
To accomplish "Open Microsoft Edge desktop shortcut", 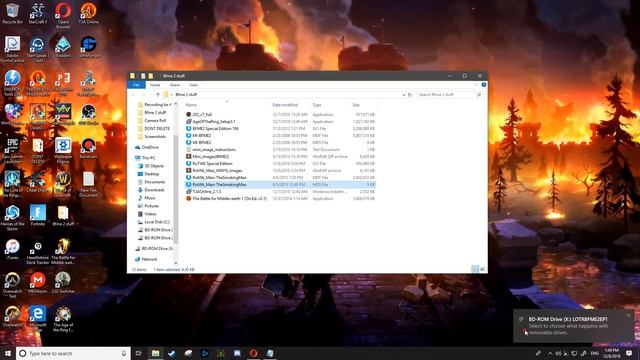I will point(38,318).
